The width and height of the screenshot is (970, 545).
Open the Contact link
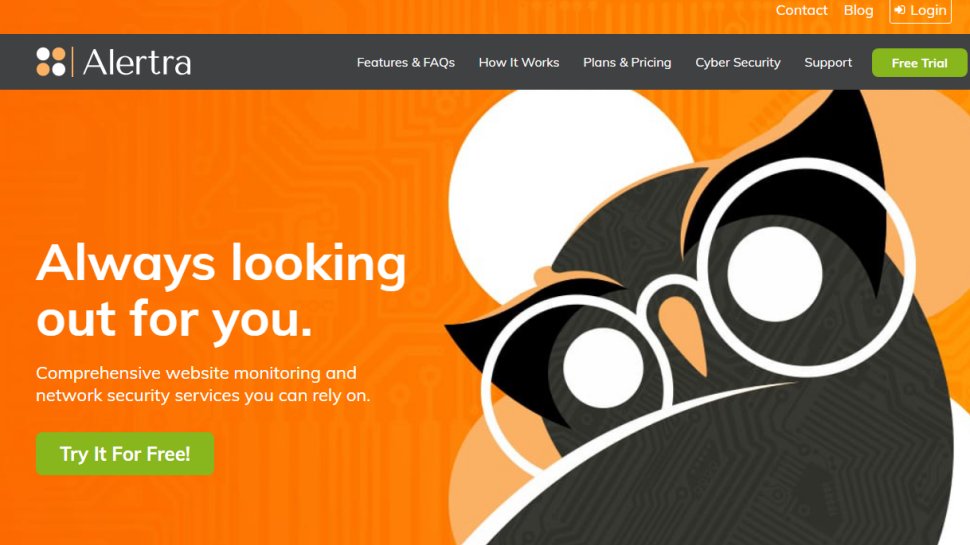tap(801, 10)
